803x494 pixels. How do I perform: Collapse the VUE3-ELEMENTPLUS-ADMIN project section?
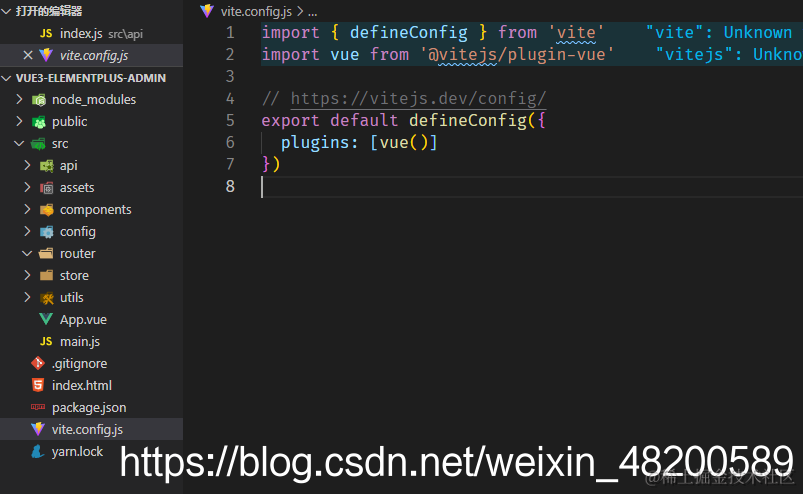coord(7,78)
